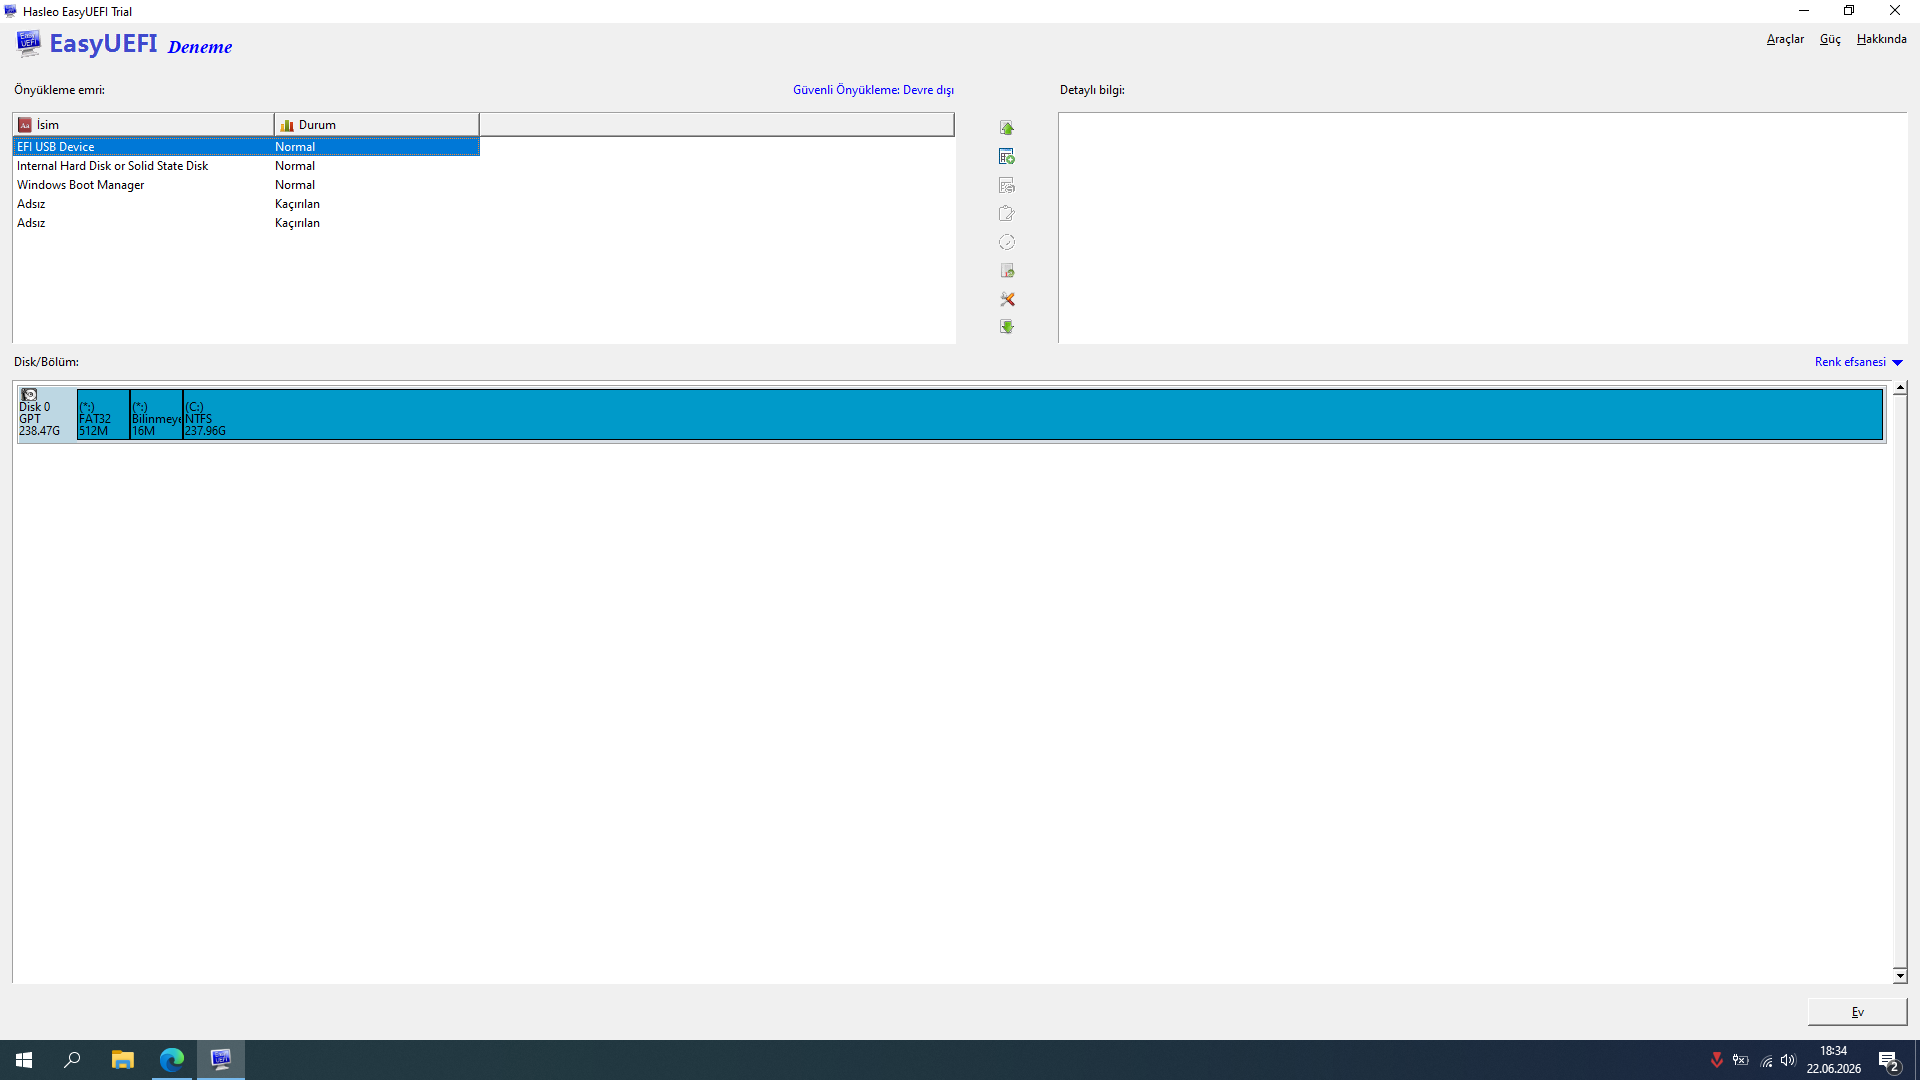Select the second Adsız boot entry
The image size is (1920, 1080).
coord(246,223)
